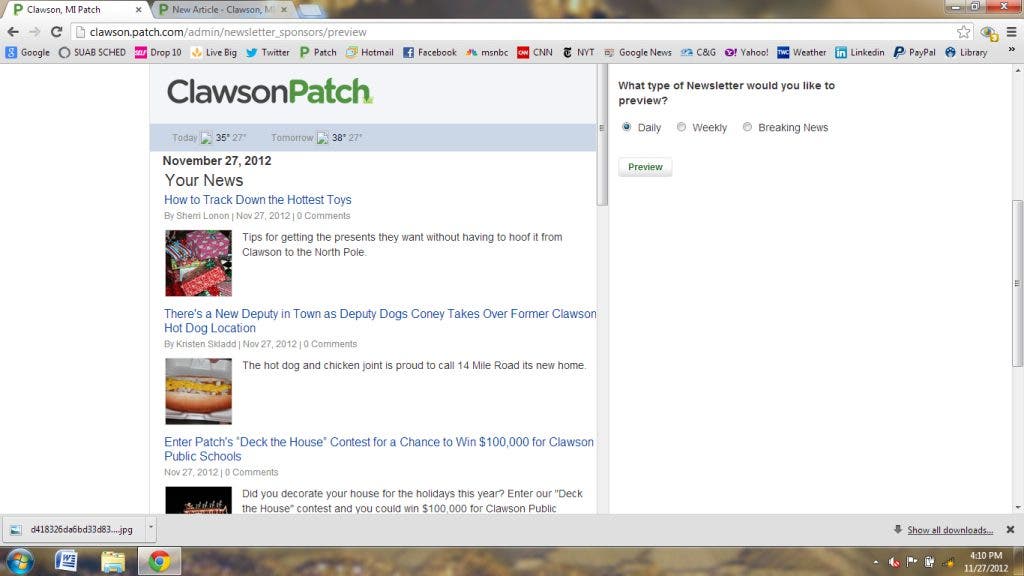Expand the downloaded jpg file options arrow

[x=151, y=530]
